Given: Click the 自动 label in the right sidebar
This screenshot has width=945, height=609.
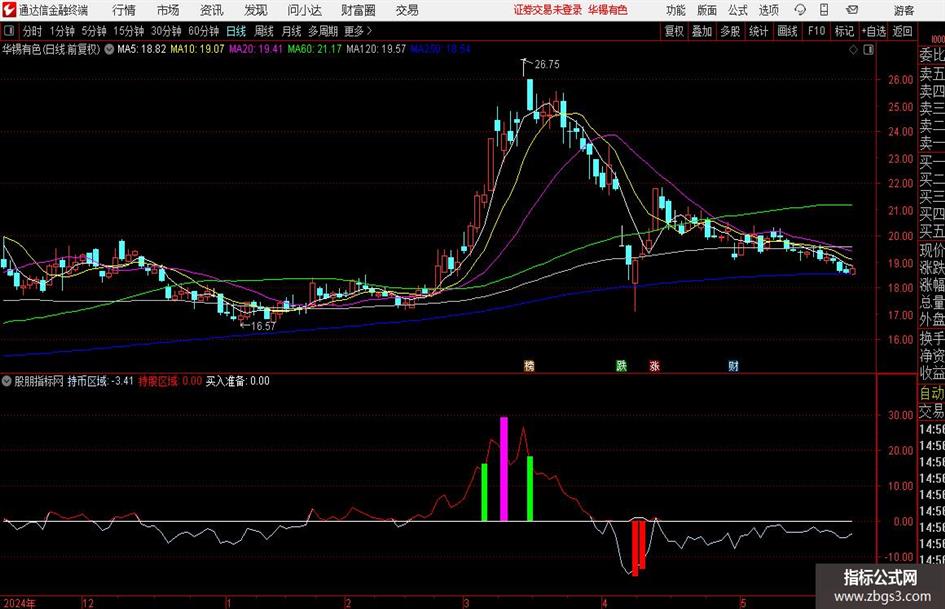Looking at the screenshot, I should click(x=932, y=394).
